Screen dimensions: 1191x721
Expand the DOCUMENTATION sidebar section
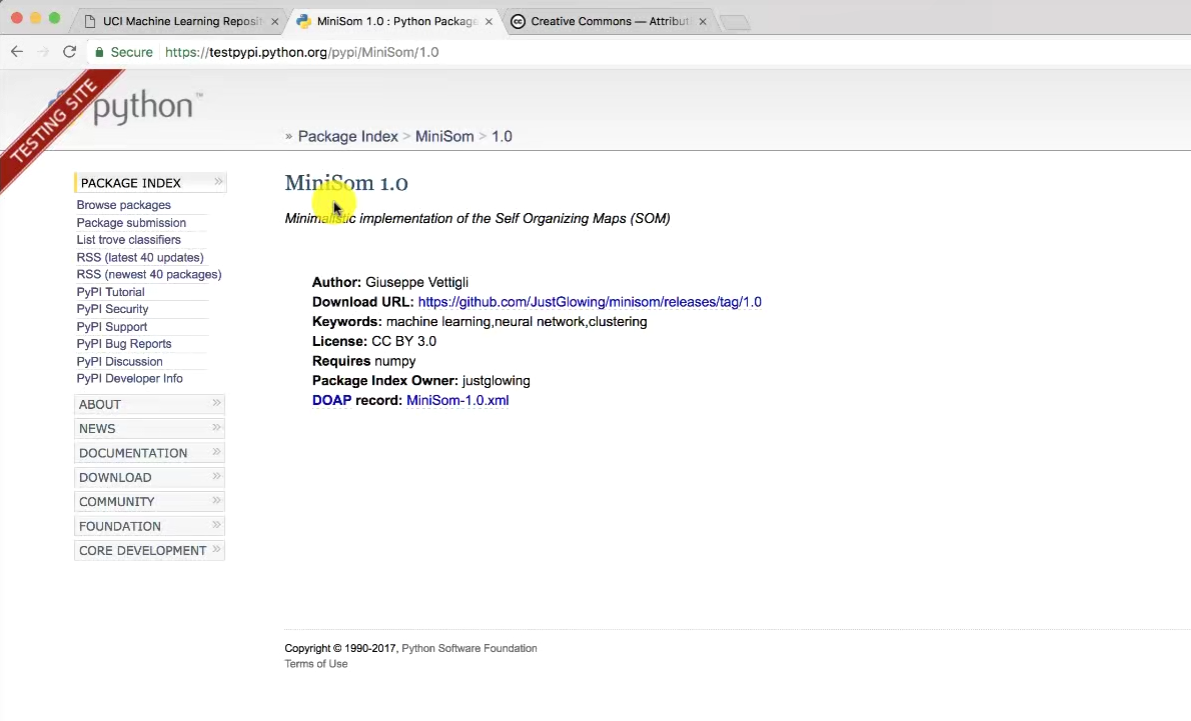click(149, 453)
